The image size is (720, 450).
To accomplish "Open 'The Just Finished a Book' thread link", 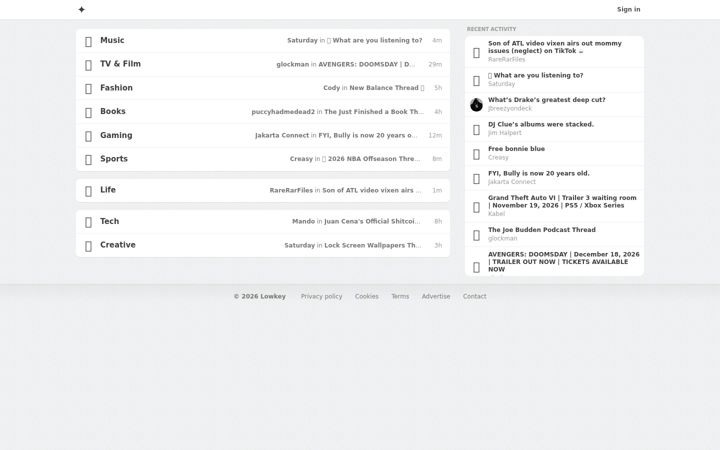I will 374,112.
